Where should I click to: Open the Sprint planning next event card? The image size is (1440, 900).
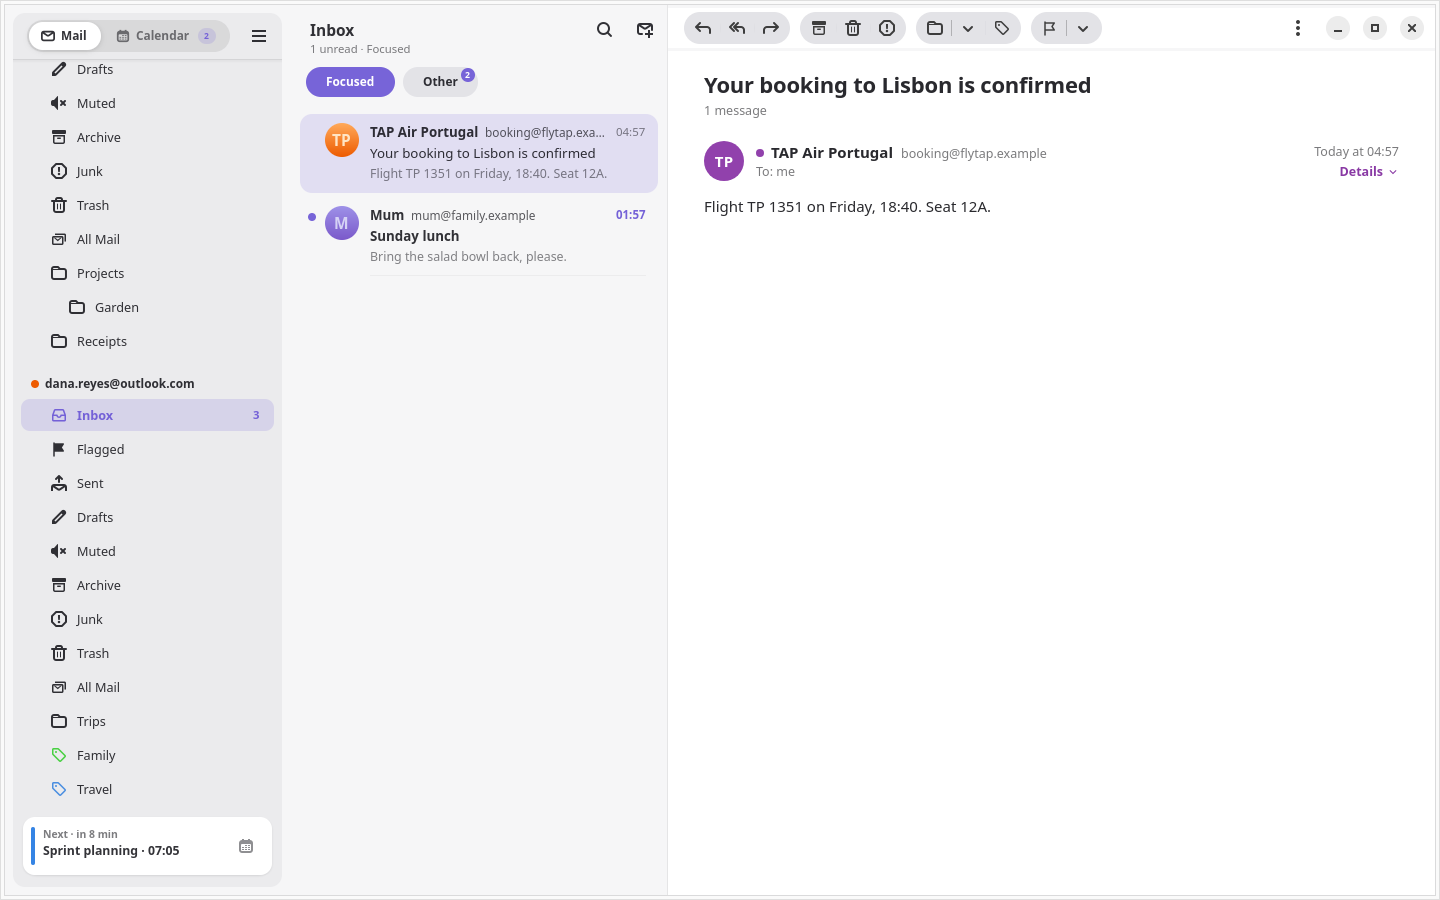click(147, 846)
